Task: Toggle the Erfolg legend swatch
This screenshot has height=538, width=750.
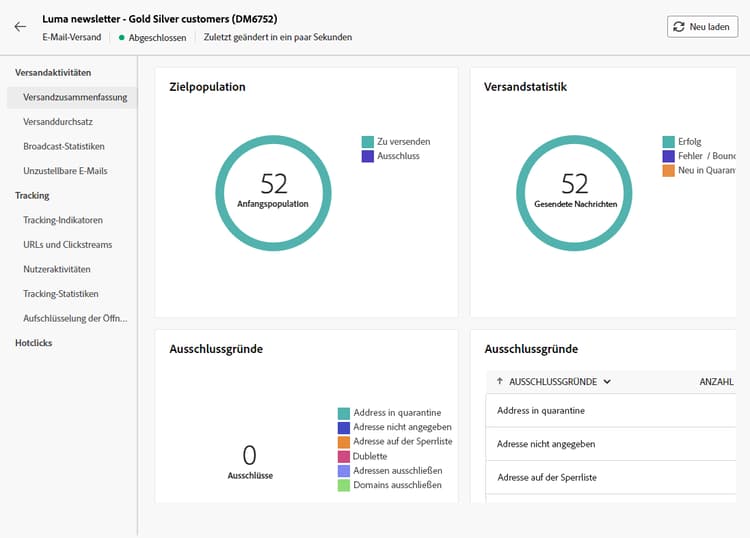Action: pyautogui.click(x=668, y=142)
